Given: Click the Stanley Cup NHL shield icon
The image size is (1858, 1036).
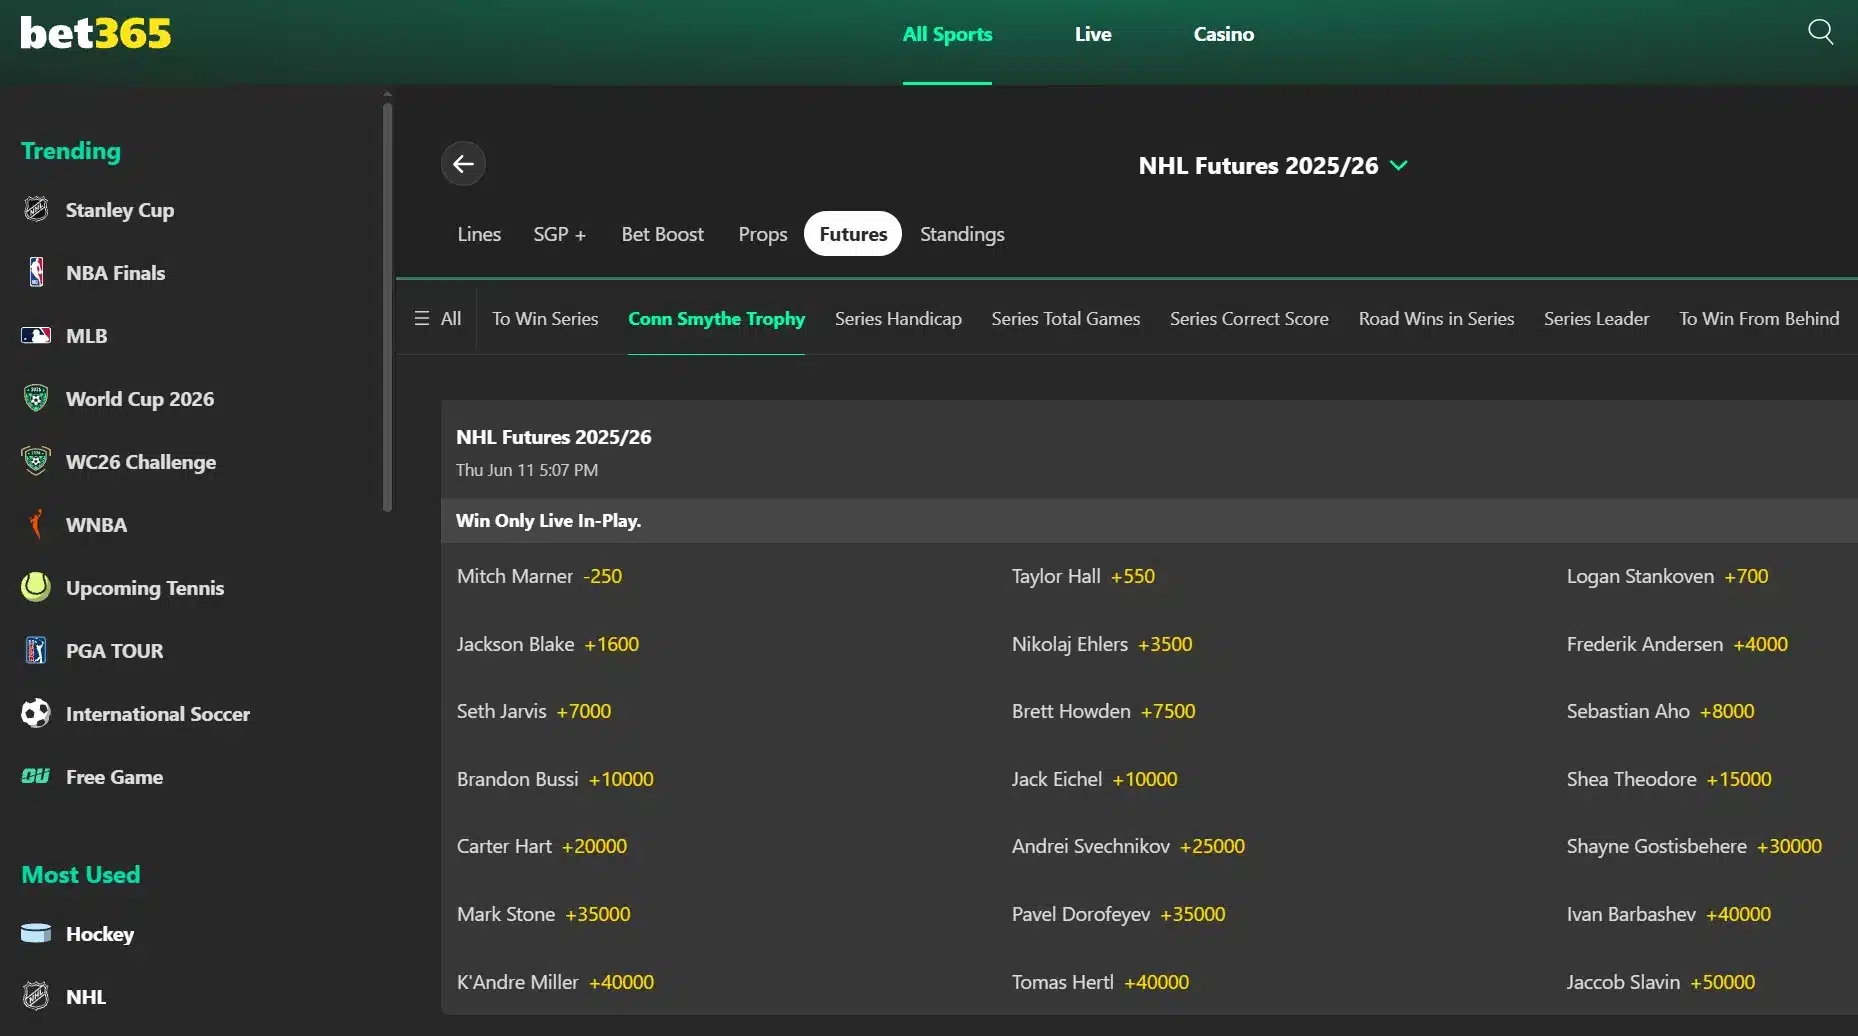Looking at the screenshot, I should (36, 209).
